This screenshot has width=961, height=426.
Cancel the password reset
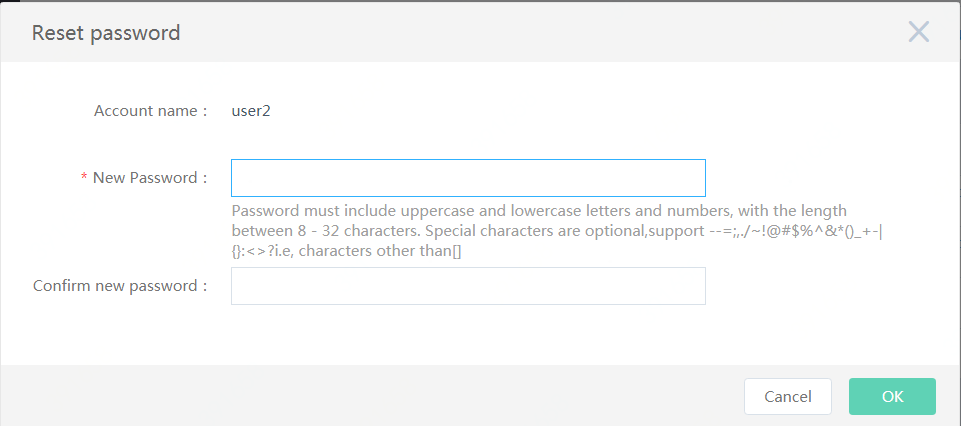[x=788, y=397]
